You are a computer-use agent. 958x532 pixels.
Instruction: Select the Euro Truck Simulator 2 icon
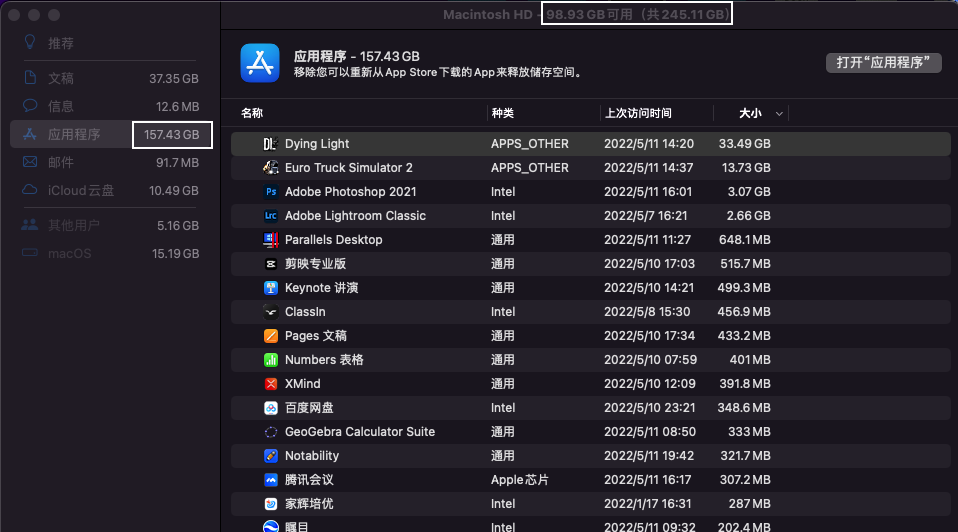(x=270, y=168)
